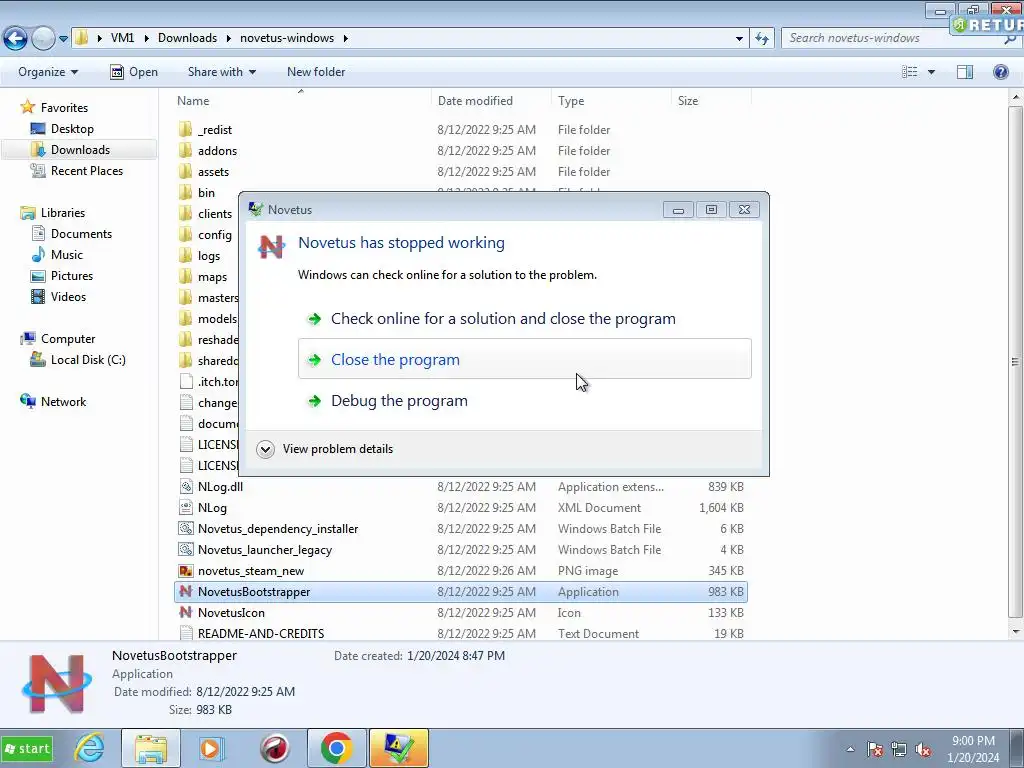The width and height of the screenshot is (1024, 768).
Task: Click the New folder button
Action: point(316,72)
